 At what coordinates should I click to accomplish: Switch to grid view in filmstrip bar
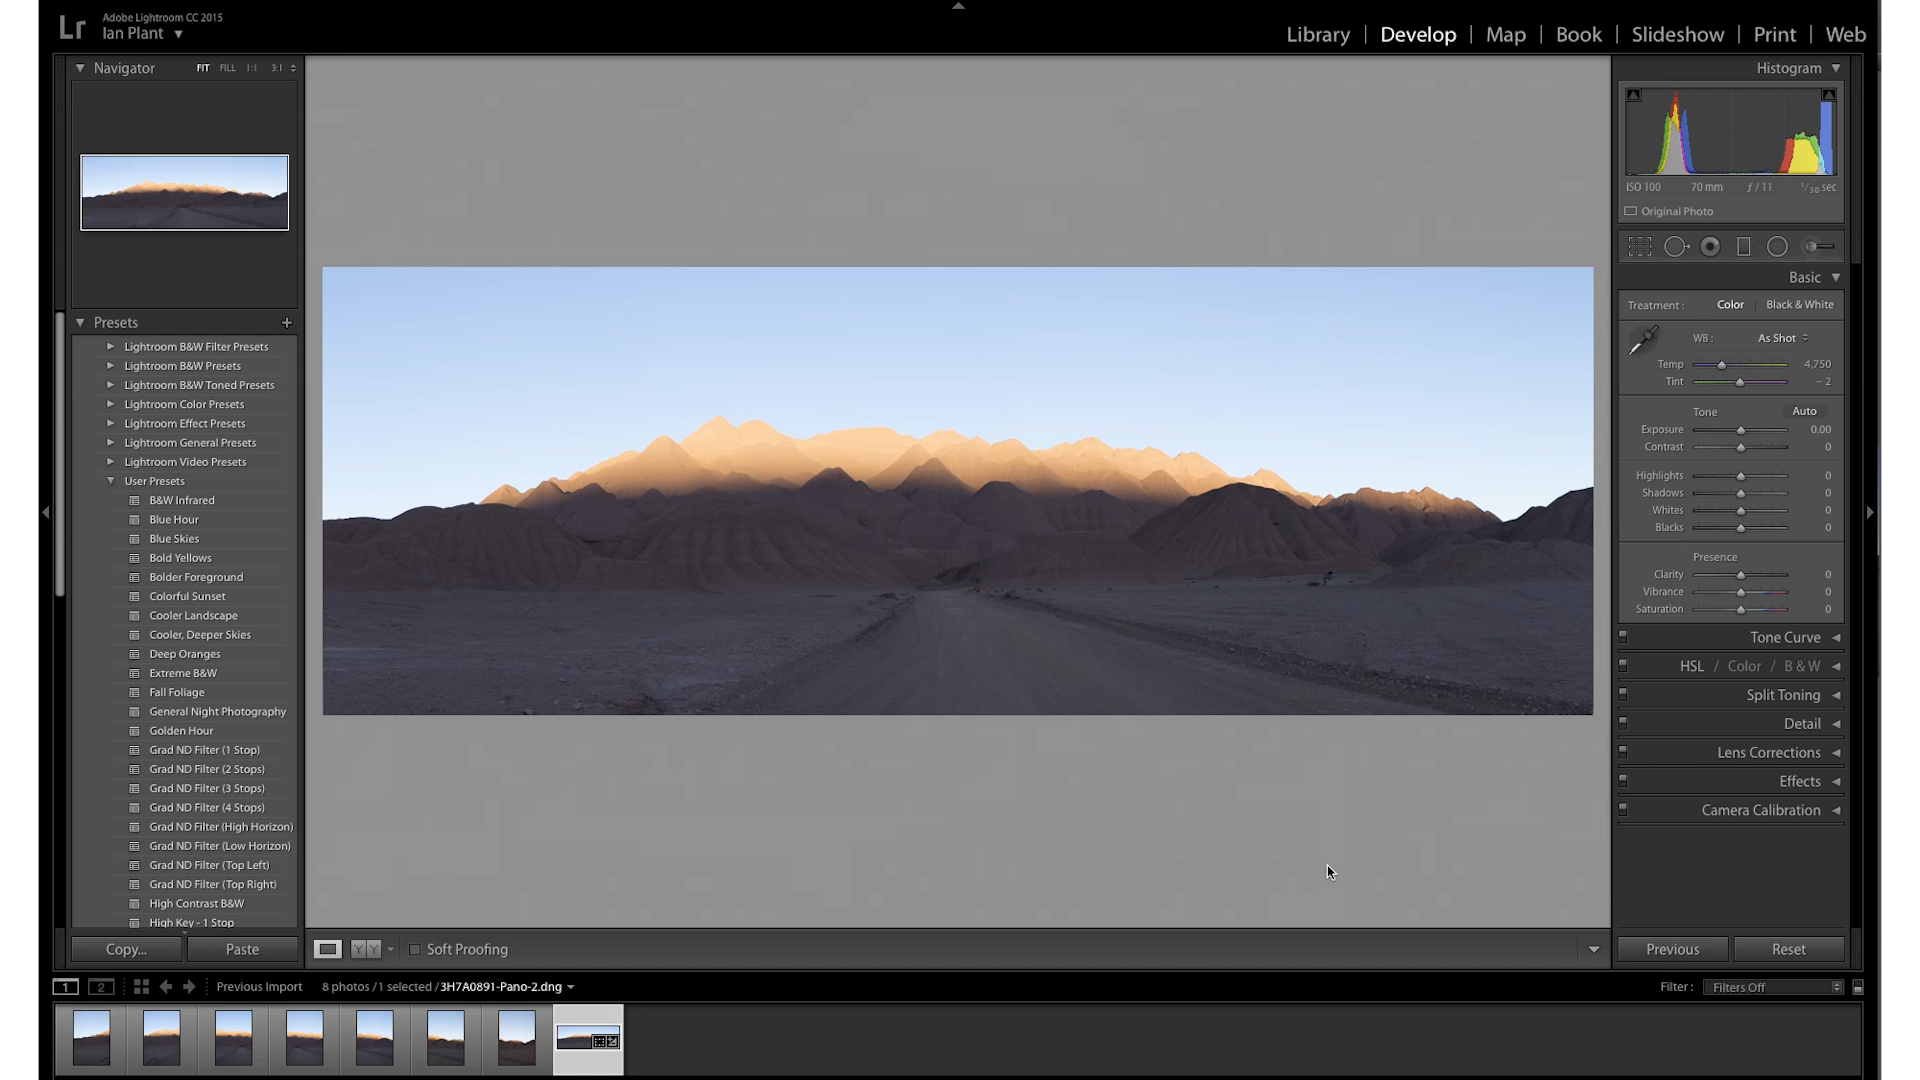[141, 987]
